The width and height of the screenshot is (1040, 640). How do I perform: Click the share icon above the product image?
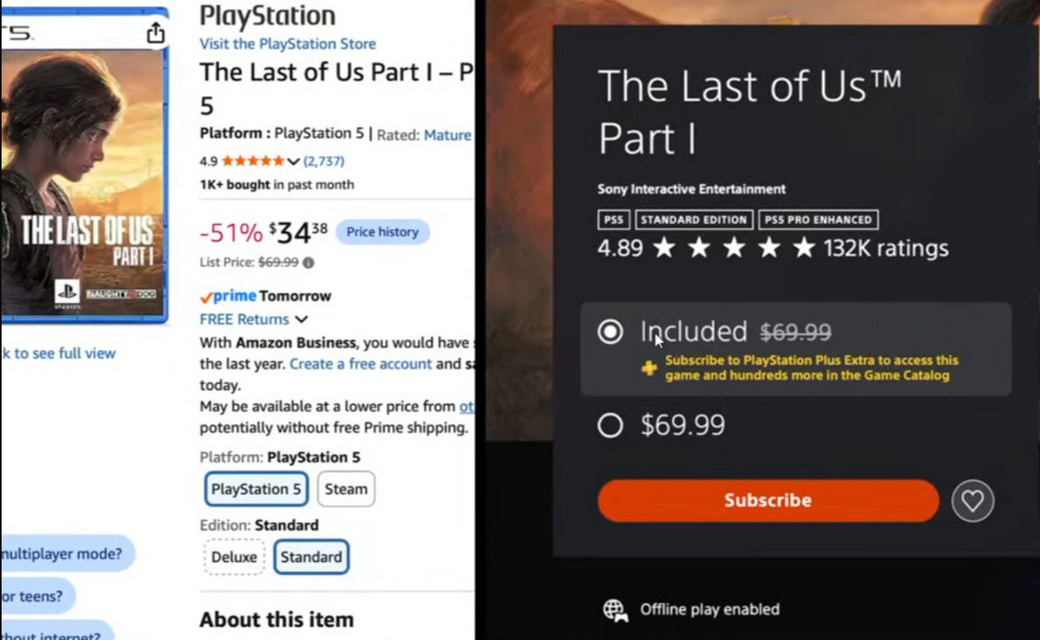(155, 32)
